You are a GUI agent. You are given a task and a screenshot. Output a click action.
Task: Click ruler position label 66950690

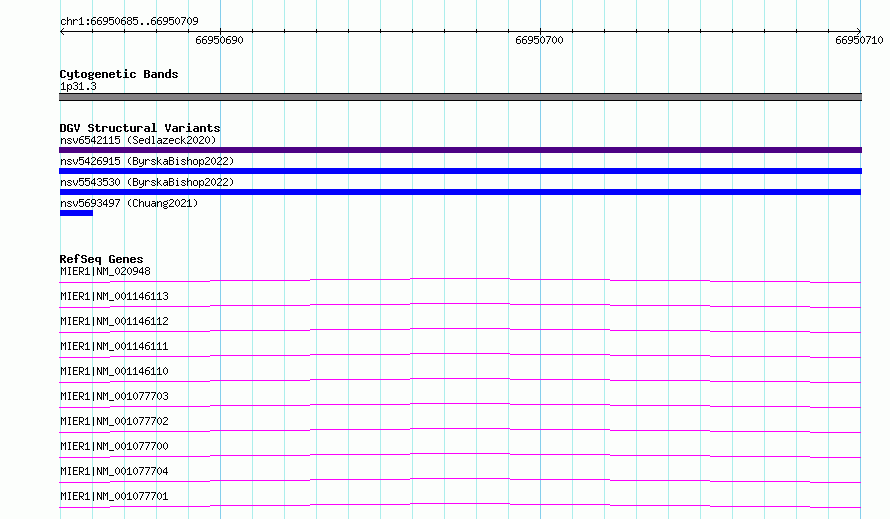tap(219, 40)
